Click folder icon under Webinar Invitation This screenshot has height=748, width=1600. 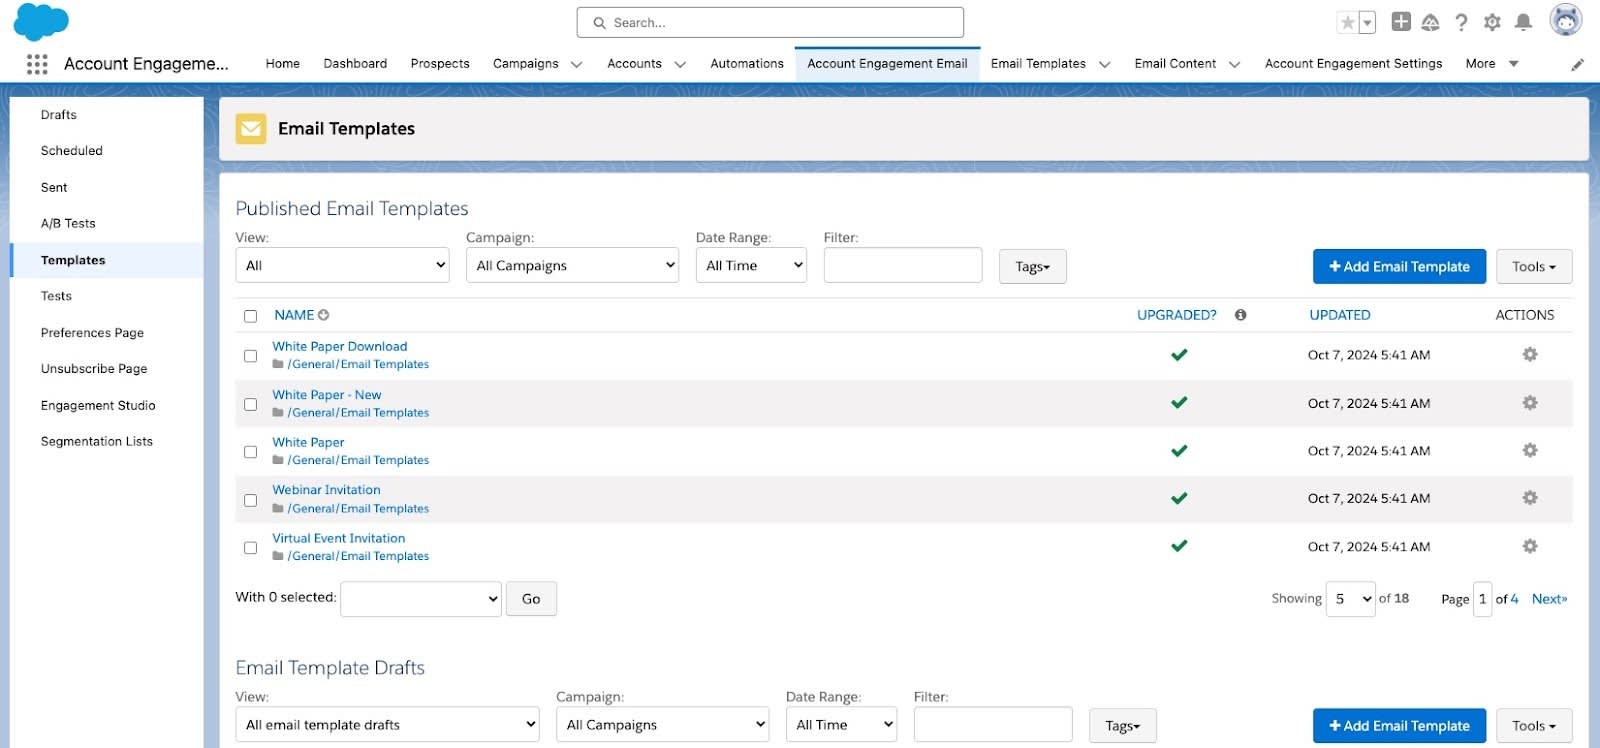pyautogui.click(x=278, y=508)
